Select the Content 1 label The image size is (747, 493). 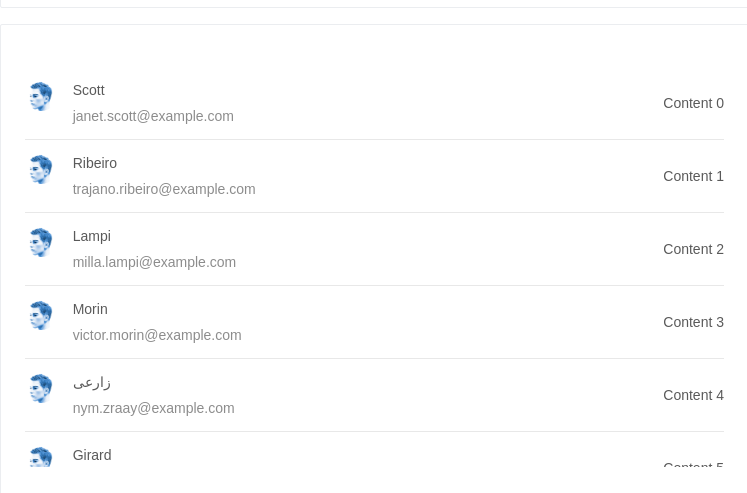[x=693, y=176]
